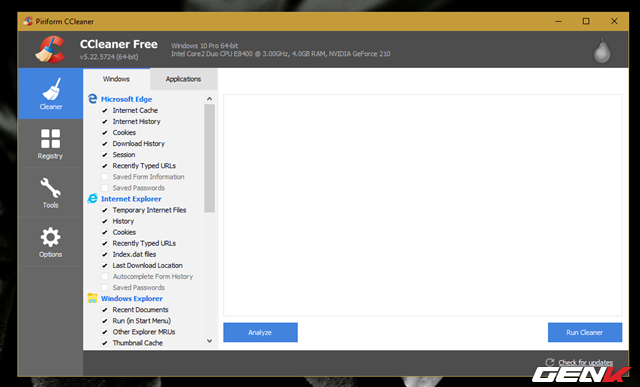Toggle Index.dat files checkbox

[105, 254]
